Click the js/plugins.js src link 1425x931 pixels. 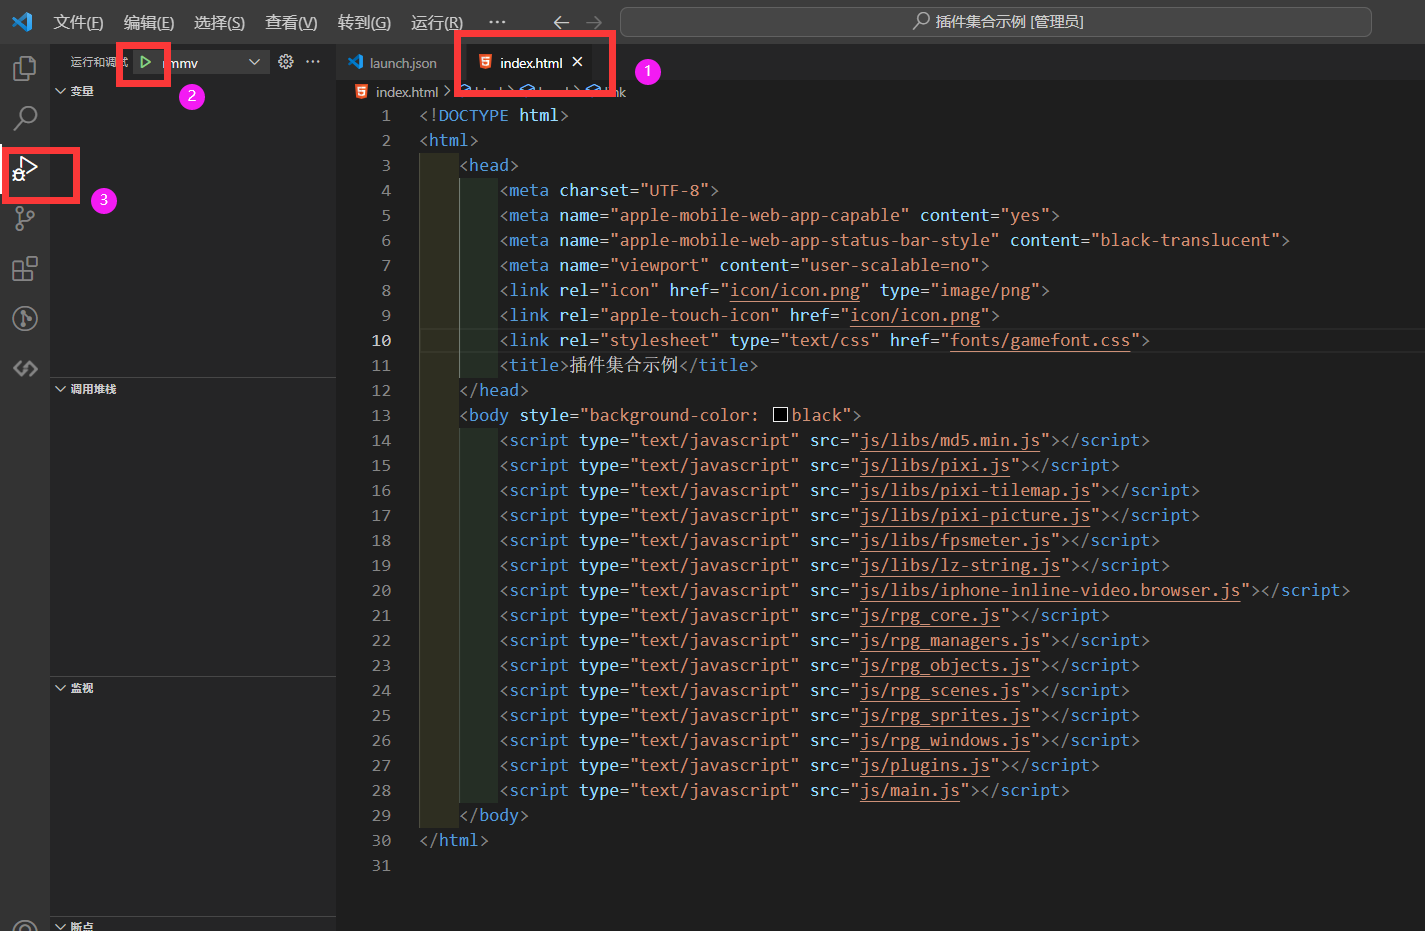(x=924, y=765)
